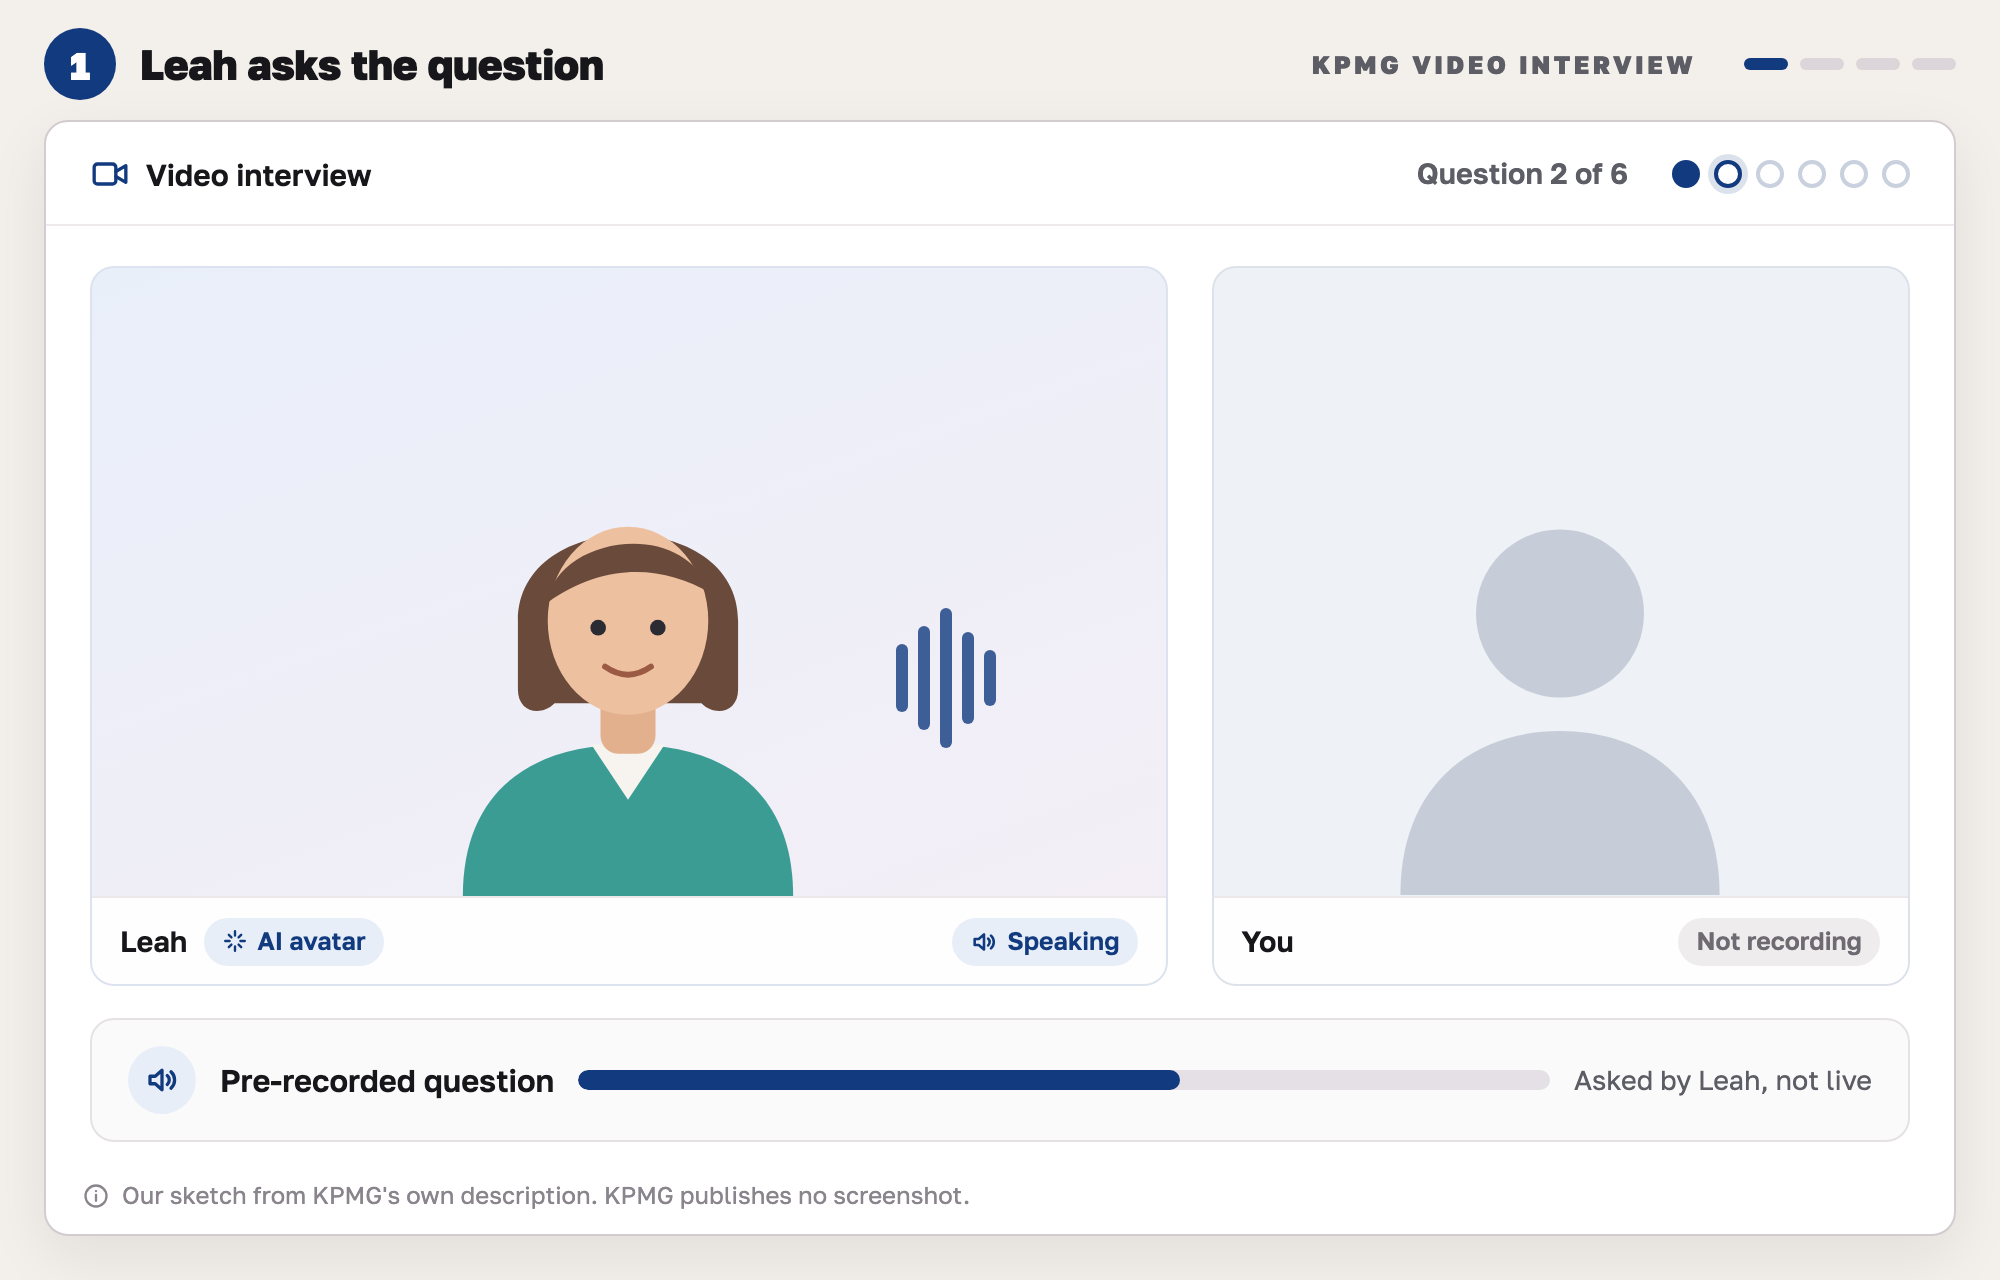The width and height of the screenshot is (2000, 1280).
Task: Select the fifth question dot
Action: pos(1854,174)
